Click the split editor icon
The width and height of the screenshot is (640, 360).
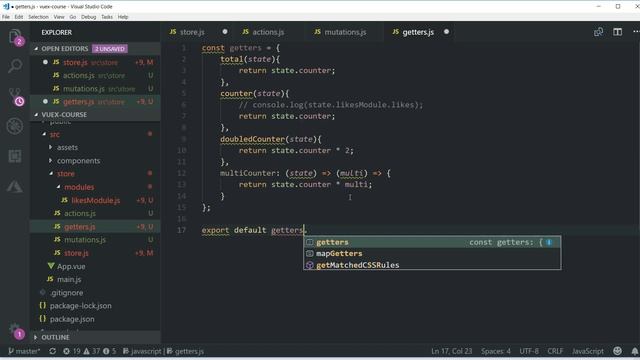click(x=618, y=32)
